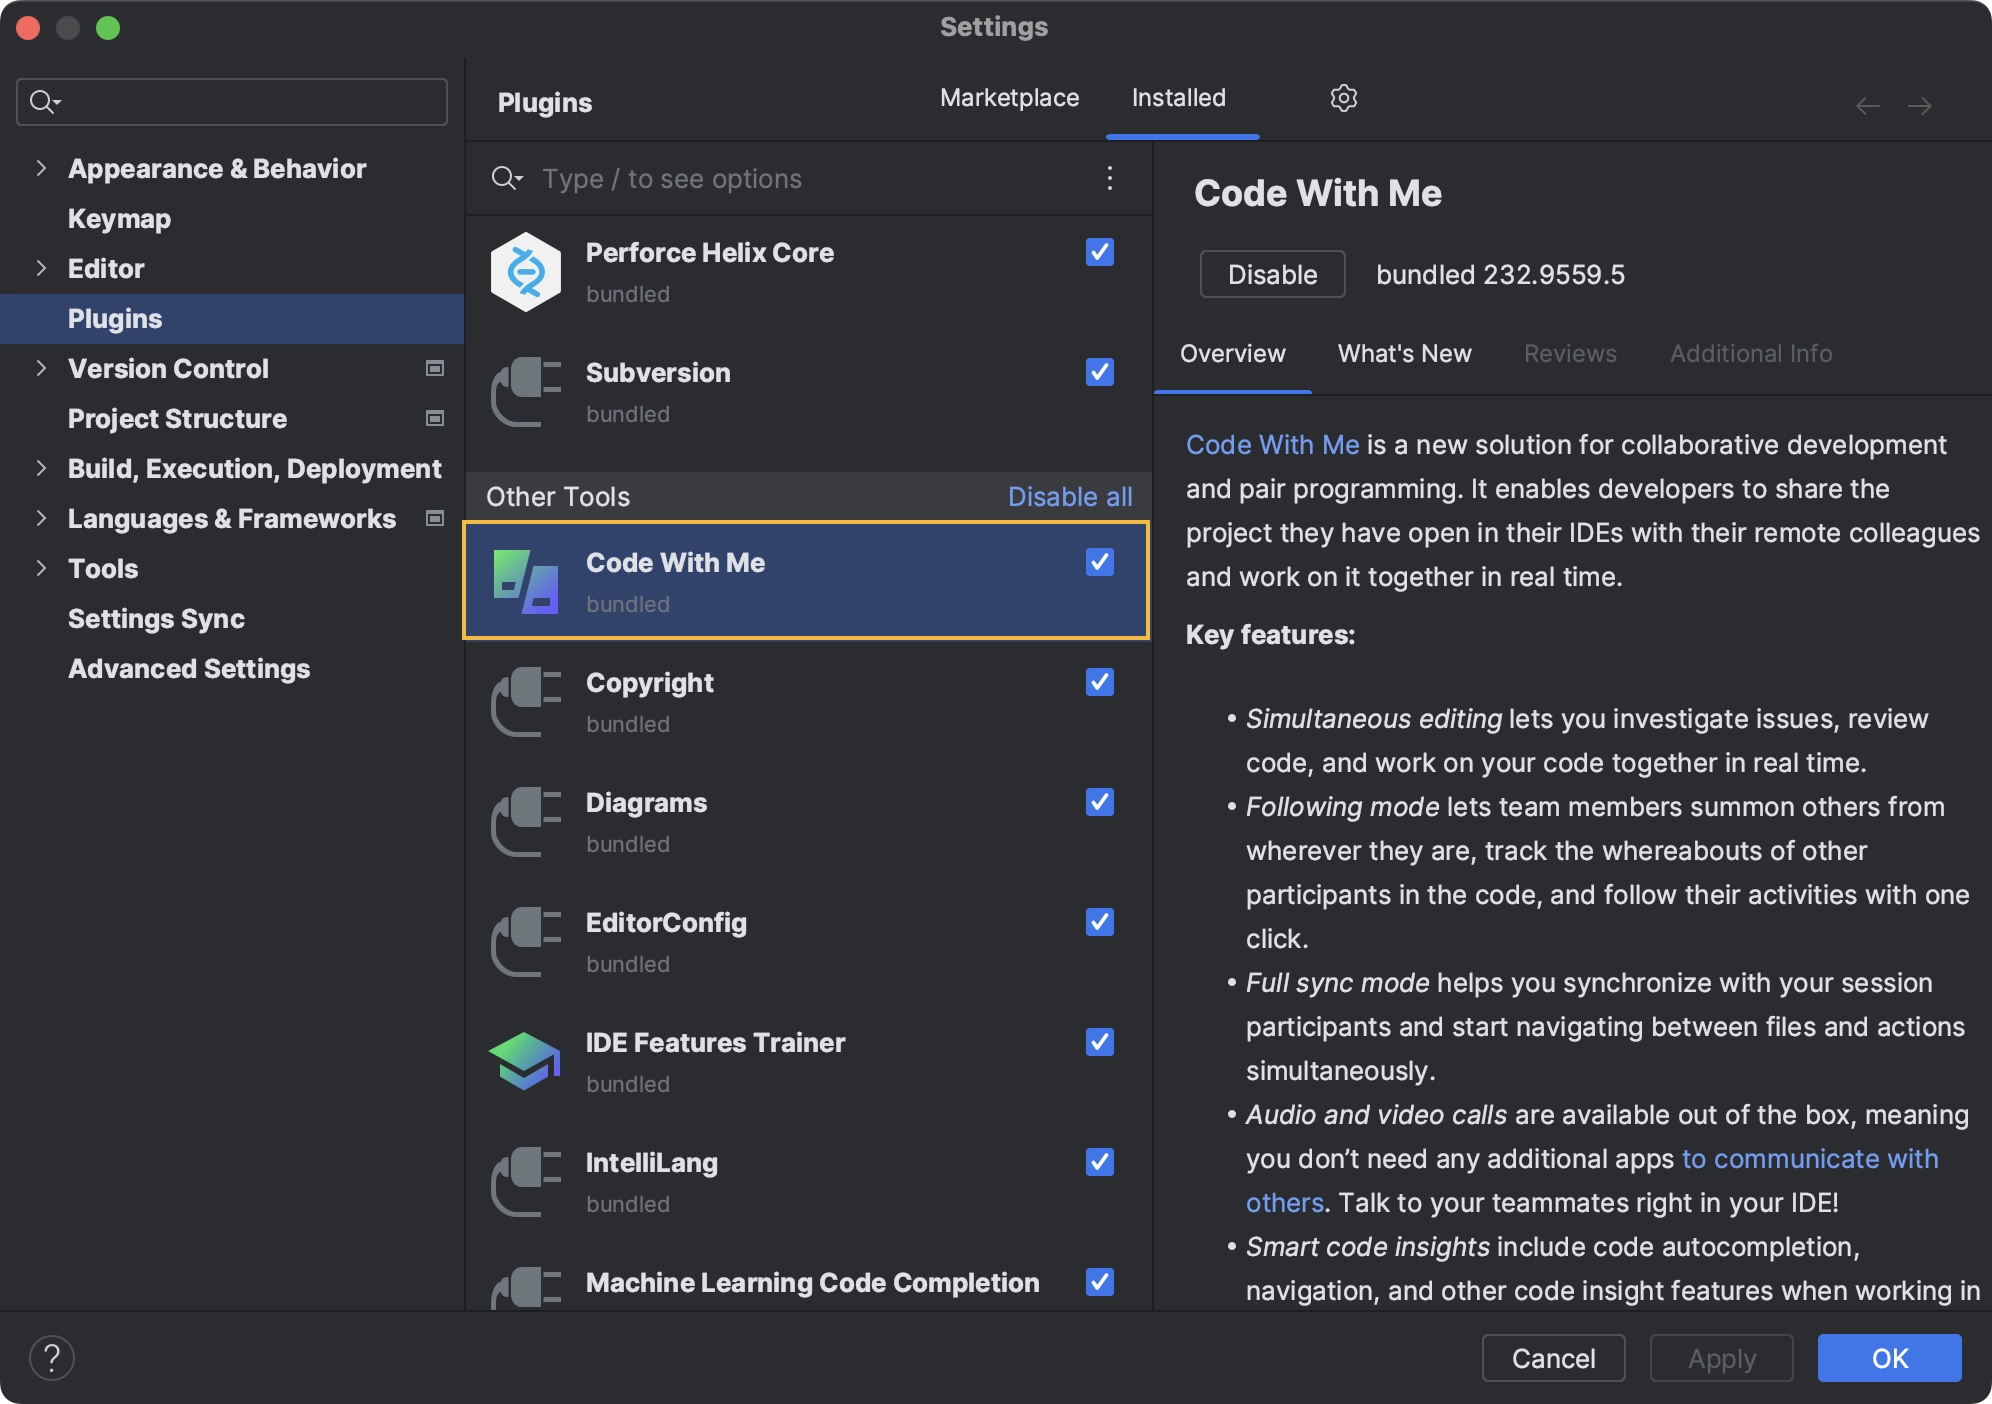Expand the Appearance & Behavior tree node
This screenshot has width=1992, height=1404.
(x=41, y=168)
